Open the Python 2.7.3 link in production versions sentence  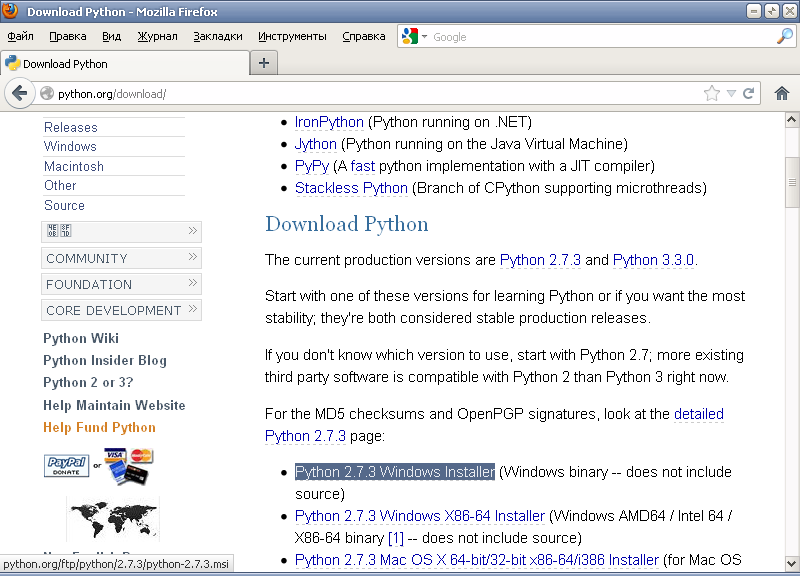pos(540,260)
